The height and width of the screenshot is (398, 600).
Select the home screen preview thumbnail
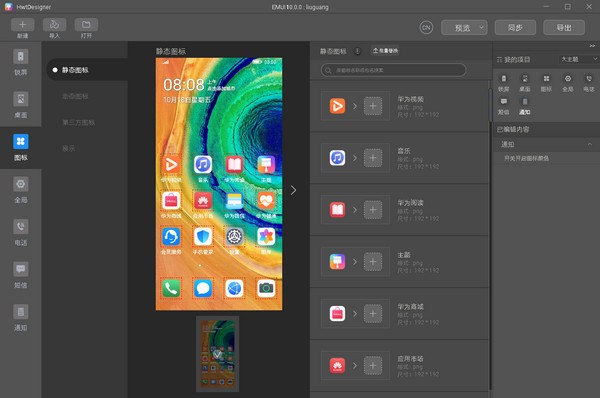click(x=217, y=354)
